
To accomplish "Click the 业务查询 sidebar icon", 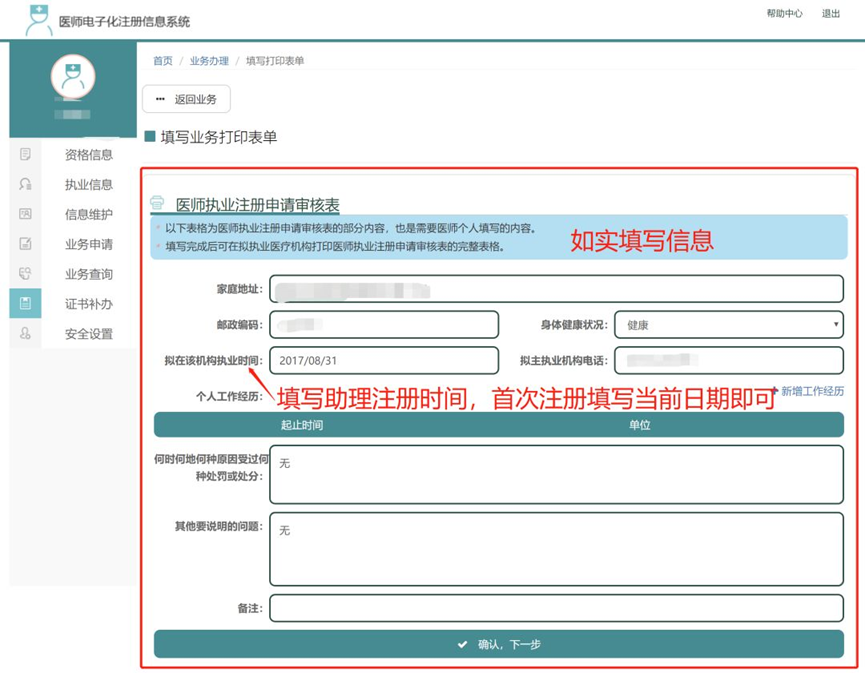I will (x=25, y=274).
